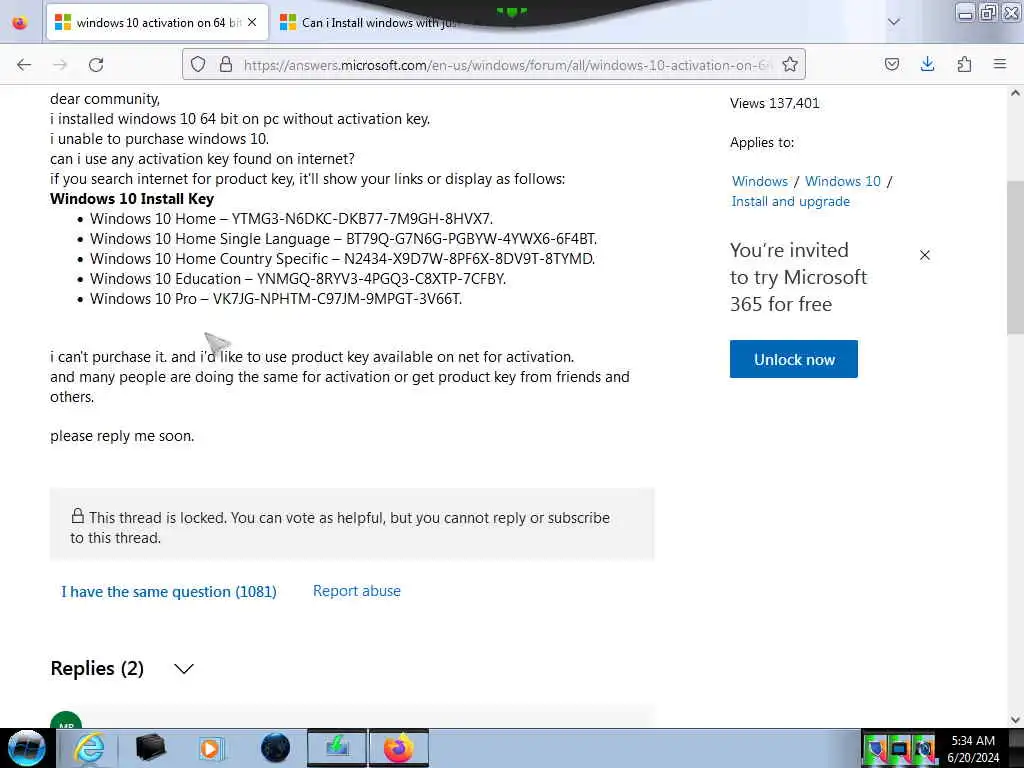The image size is (1024, 768).
Task: Open the media player taskbar icon
Action: [x=212, y=748]
